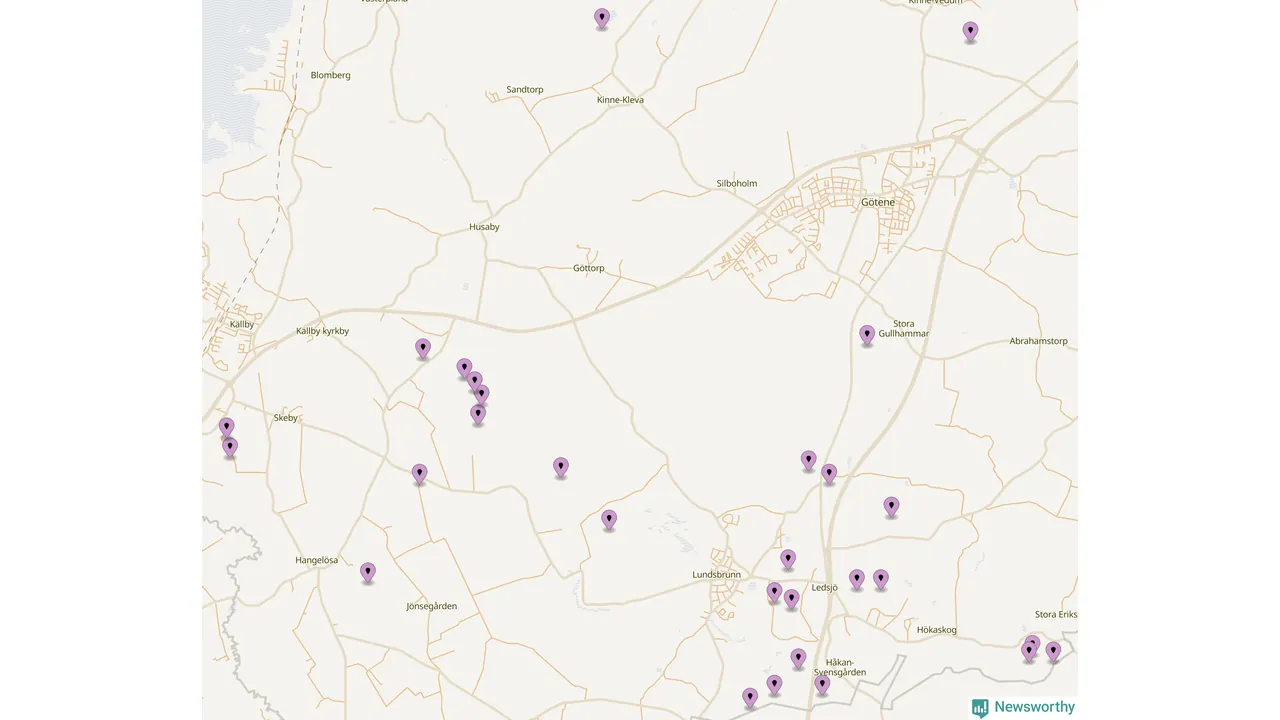
Task: Click the Kinne-Kleva label
Action: (x=620, y=100)
